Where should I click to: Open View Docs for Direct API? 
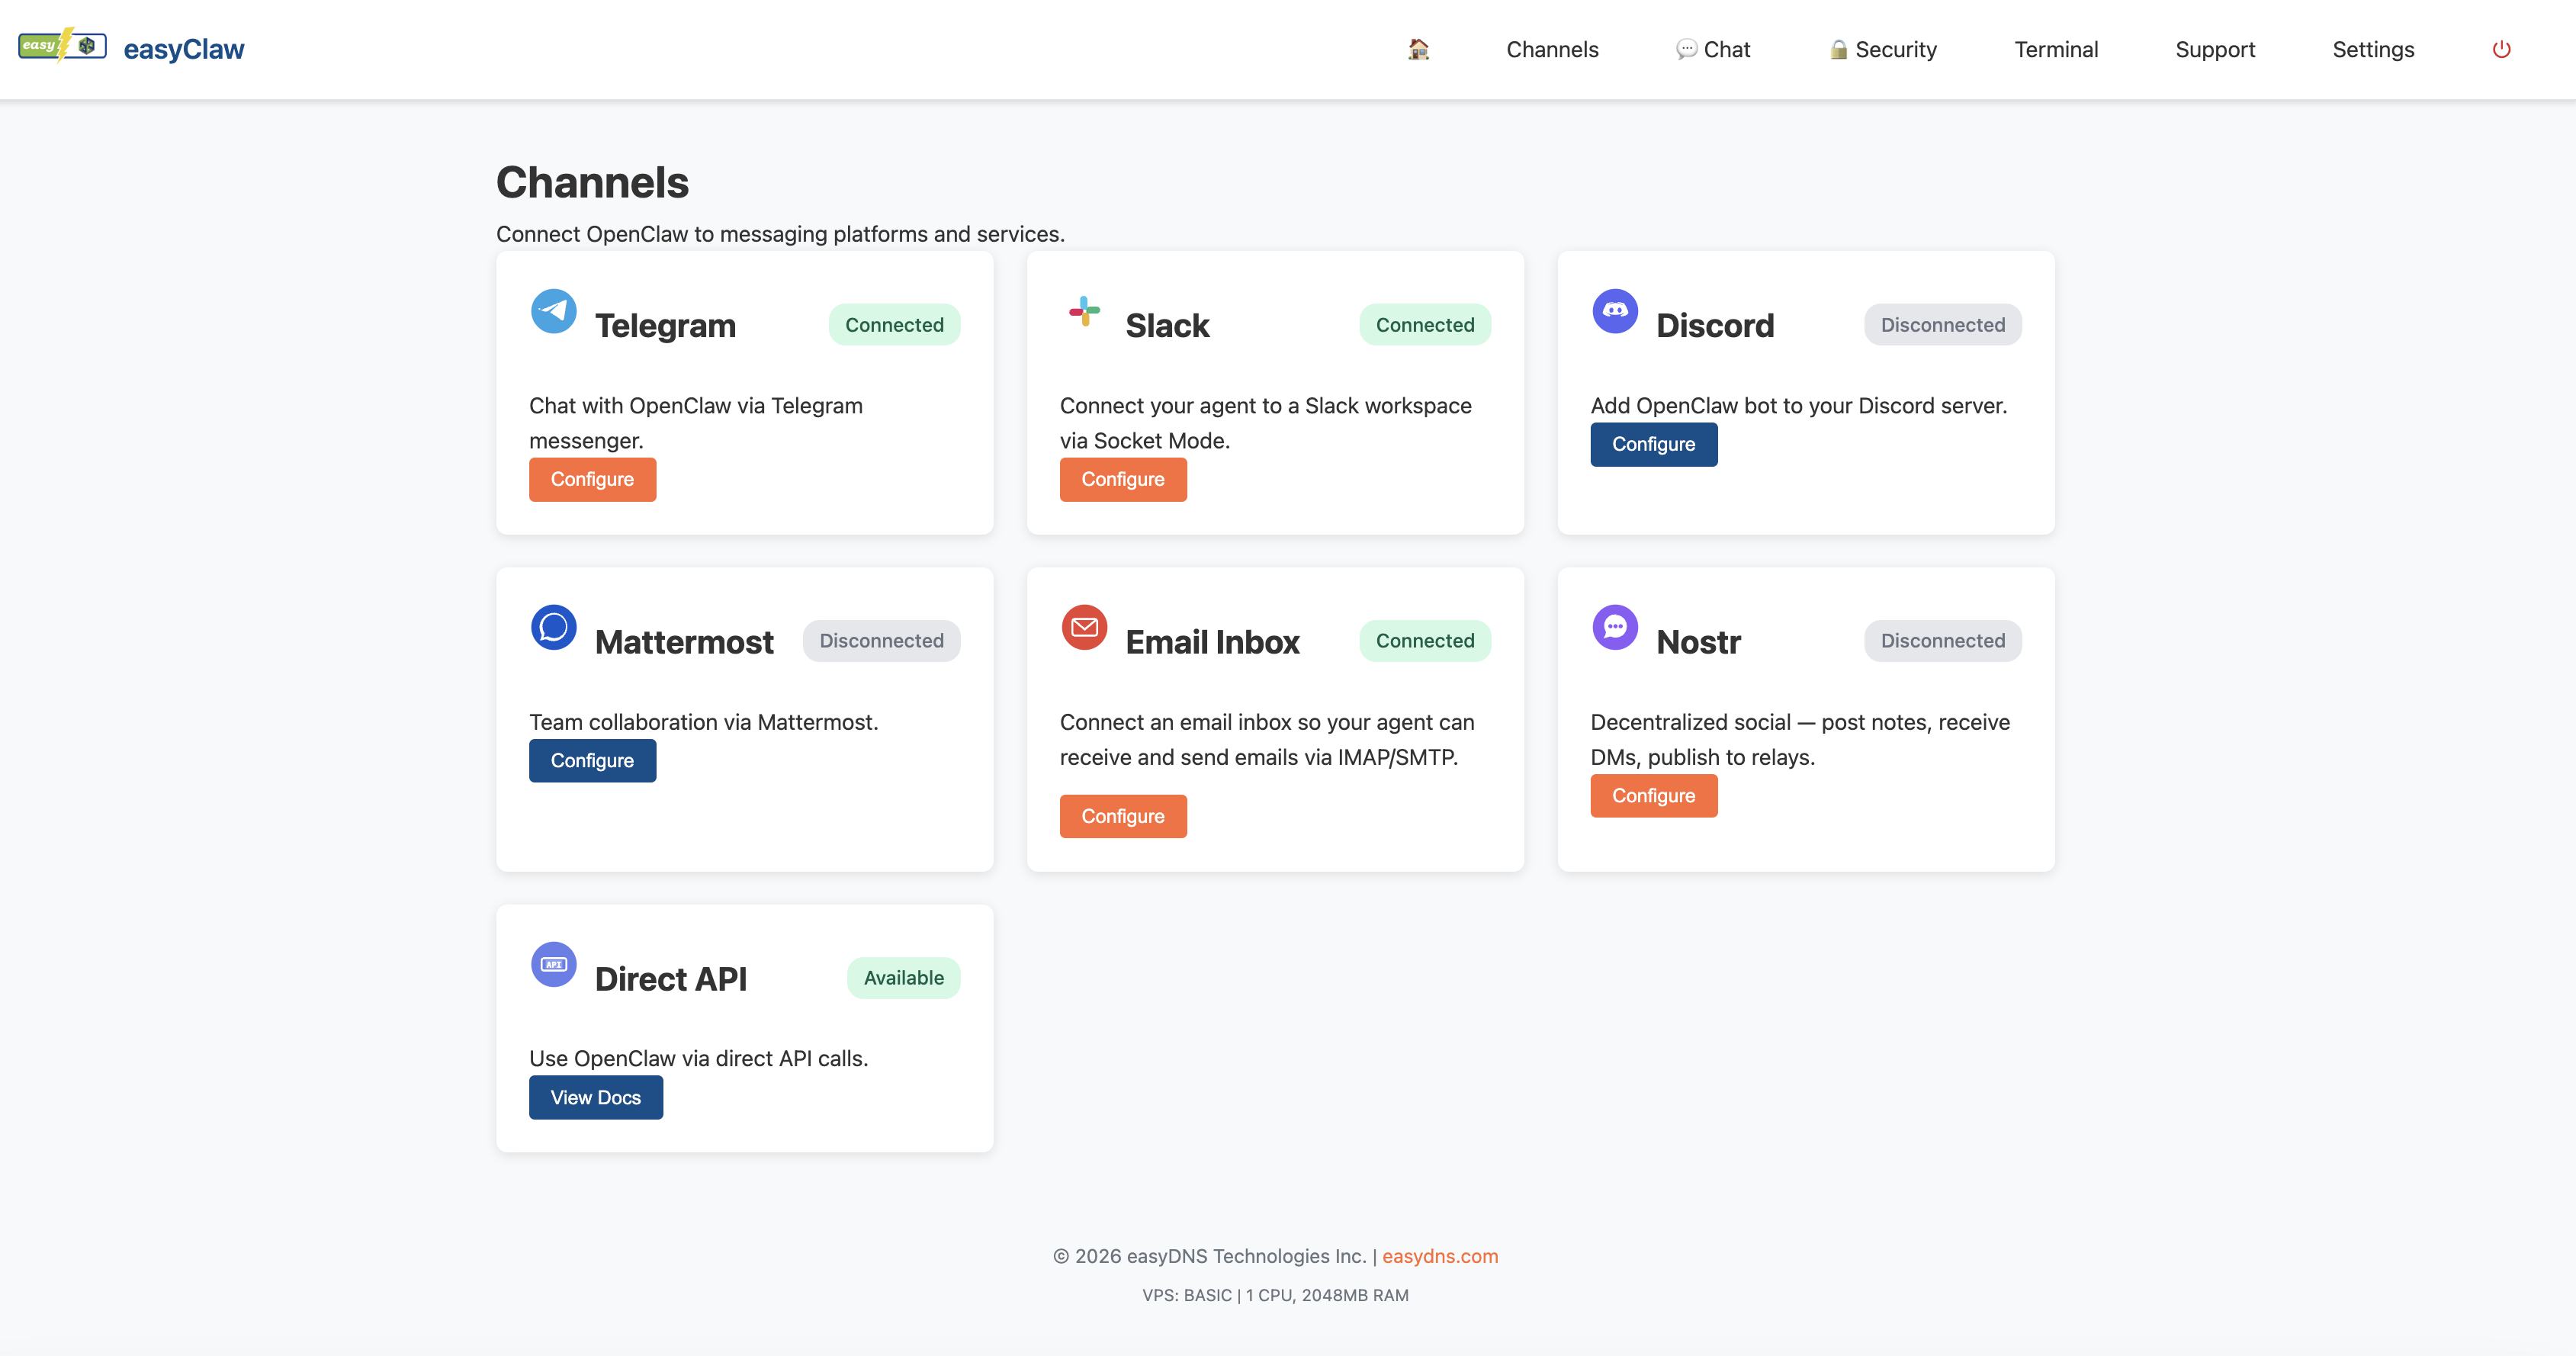coord(596,1097)
